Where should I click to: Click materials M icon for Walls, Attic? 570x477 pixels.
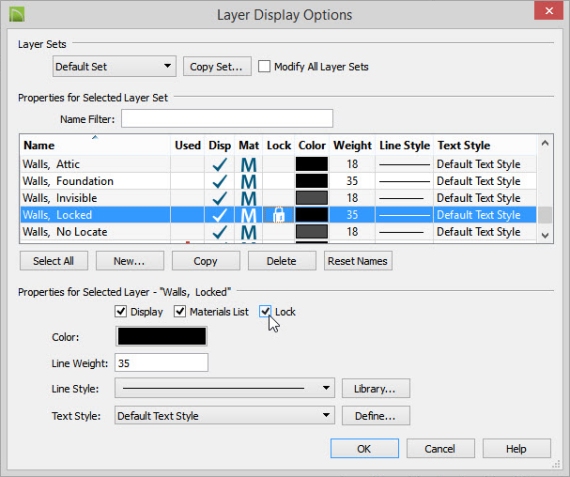coord(249,164)
